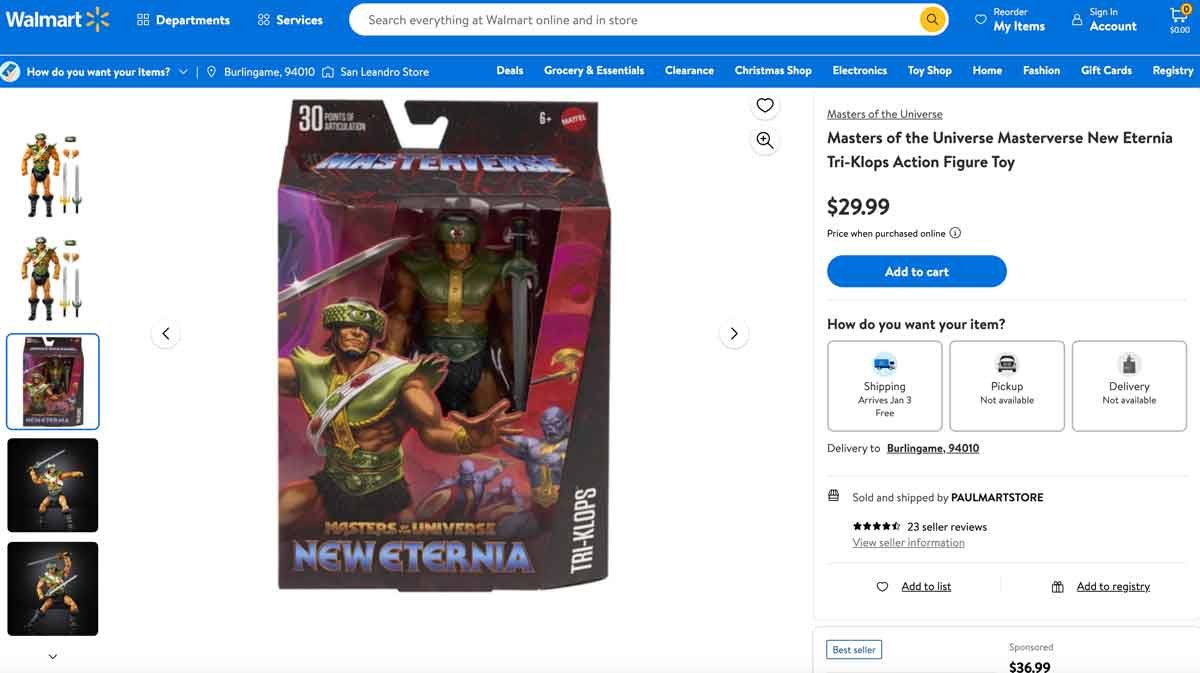Open the Departments menu icon

[x=142, y=19]
